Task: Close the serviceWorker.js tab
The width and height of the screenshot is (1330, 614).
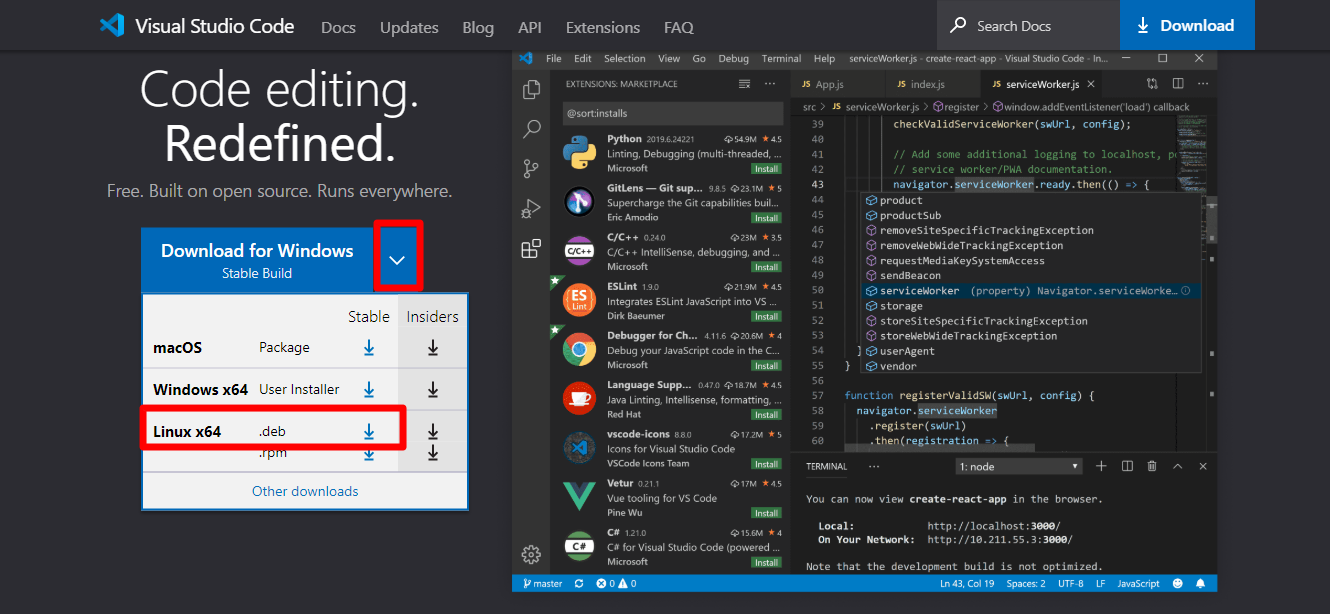Action: (1091, 84)
